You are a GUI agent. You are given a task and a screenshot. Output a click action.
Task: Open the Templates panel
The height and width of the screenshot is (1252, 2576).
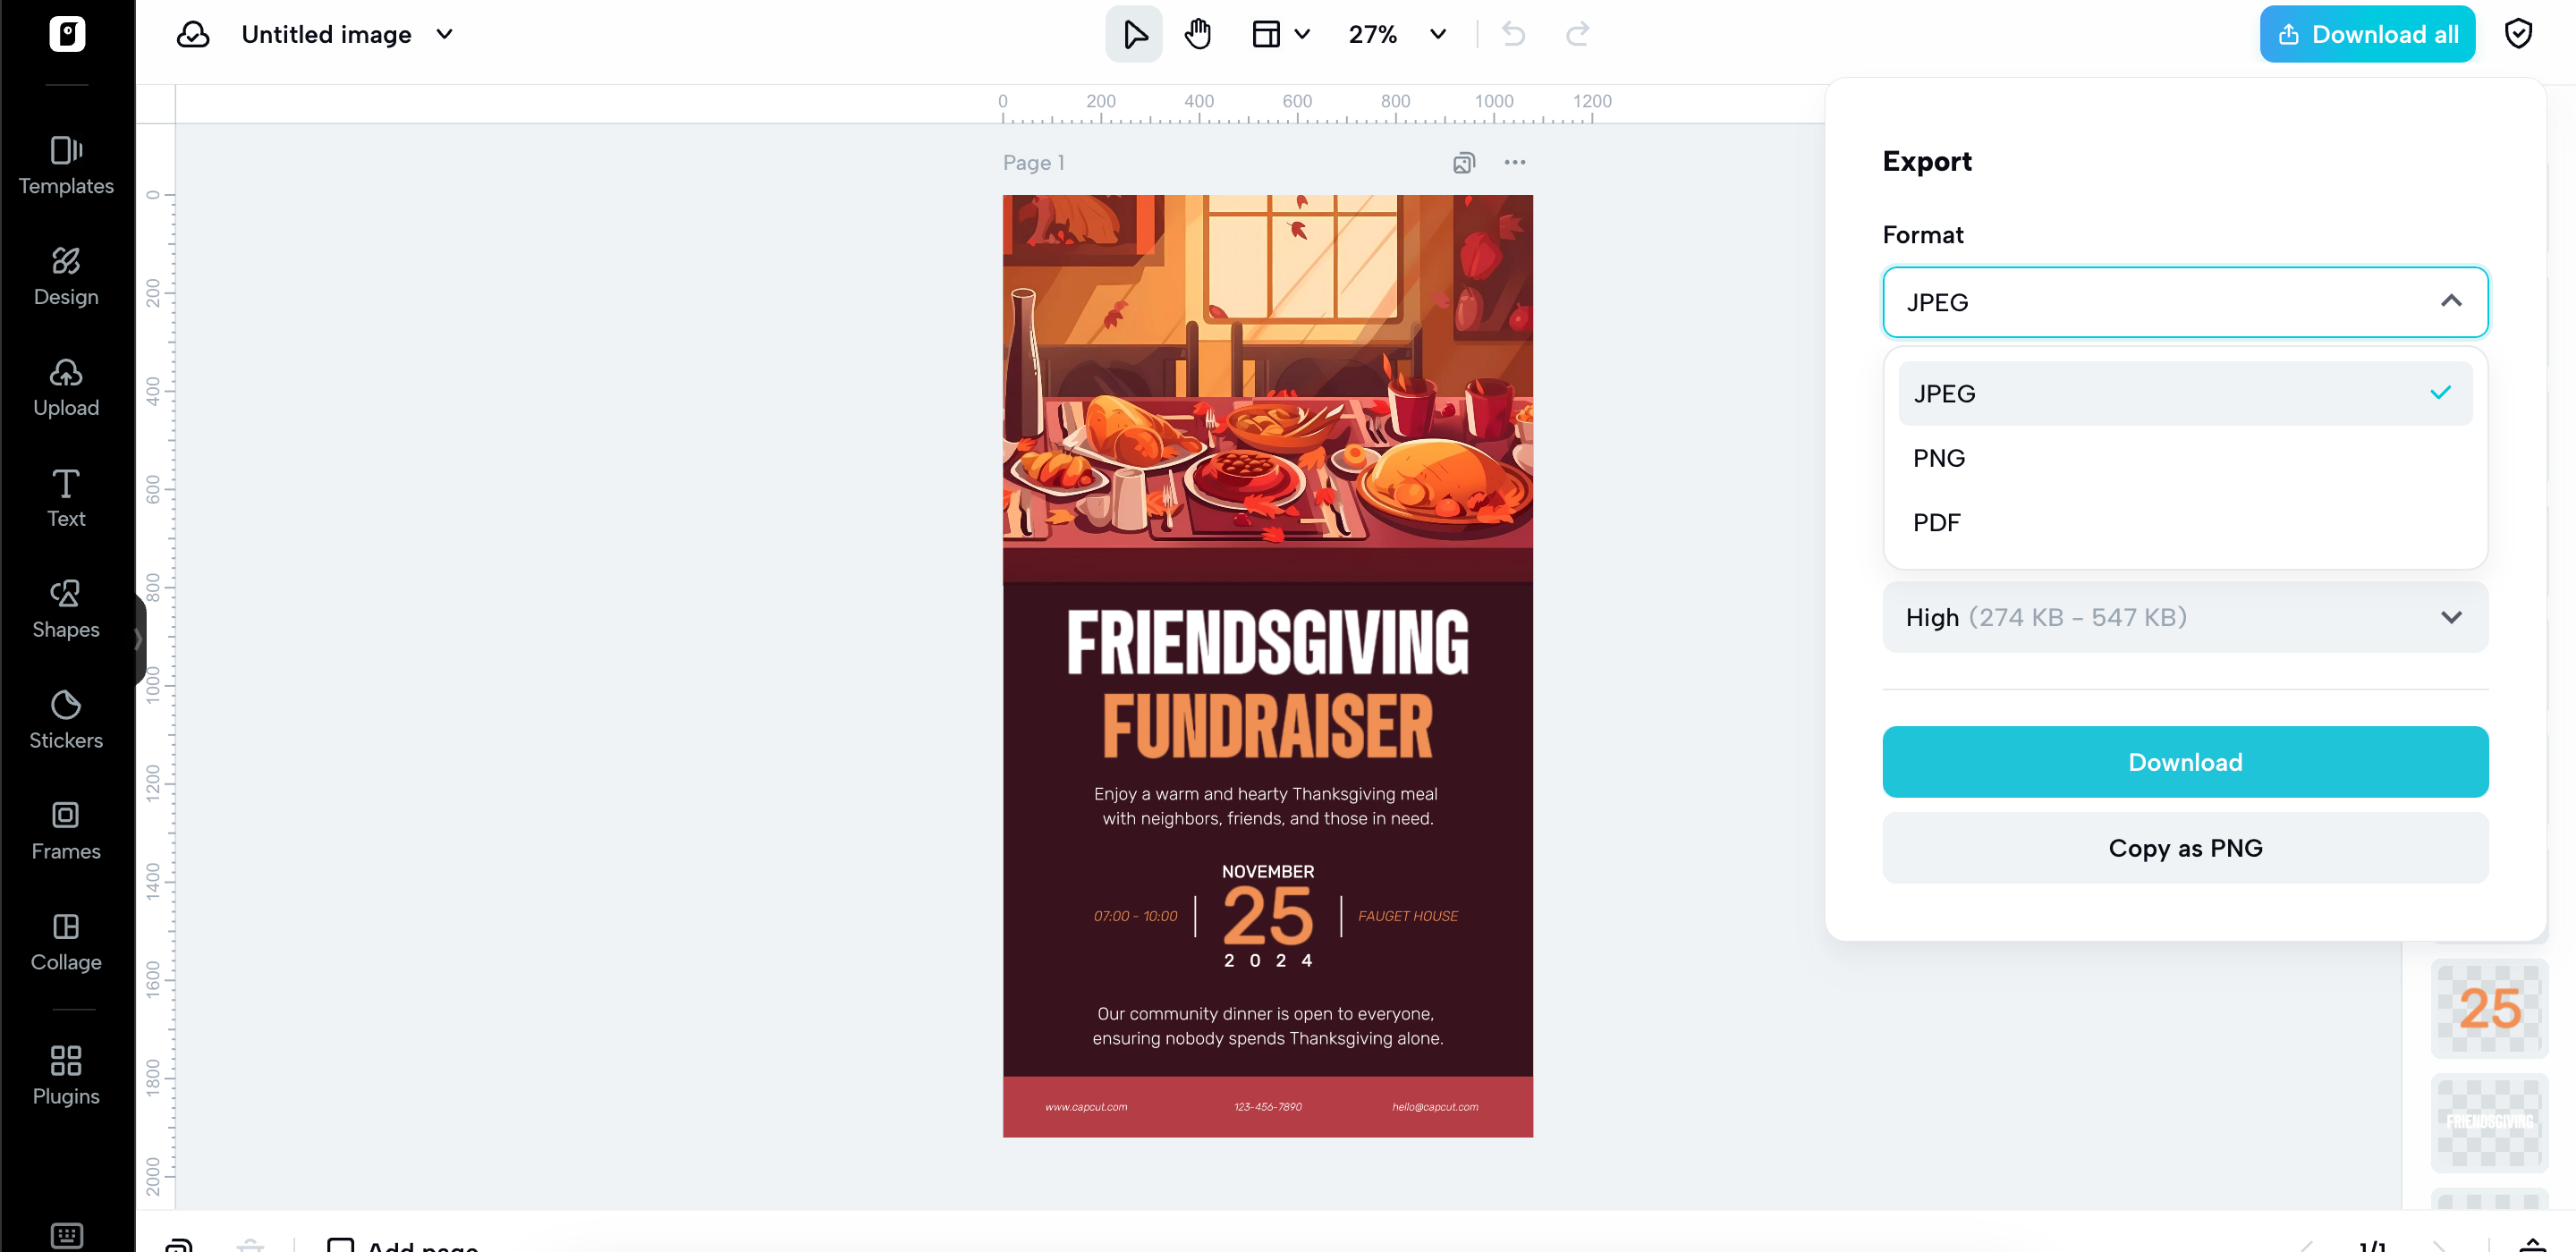pos(66,166)
